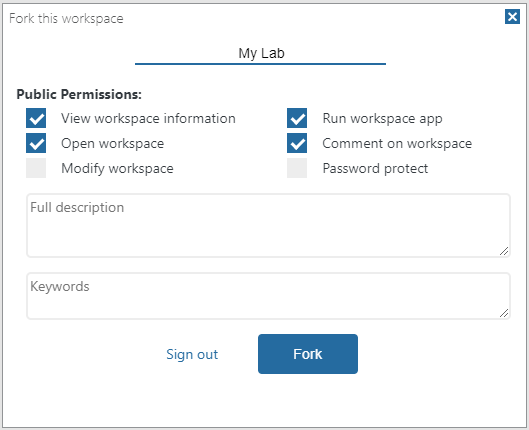The image size is (529, 430).
Task: Enable the Password protect checkbox
Action: (297, 168)
